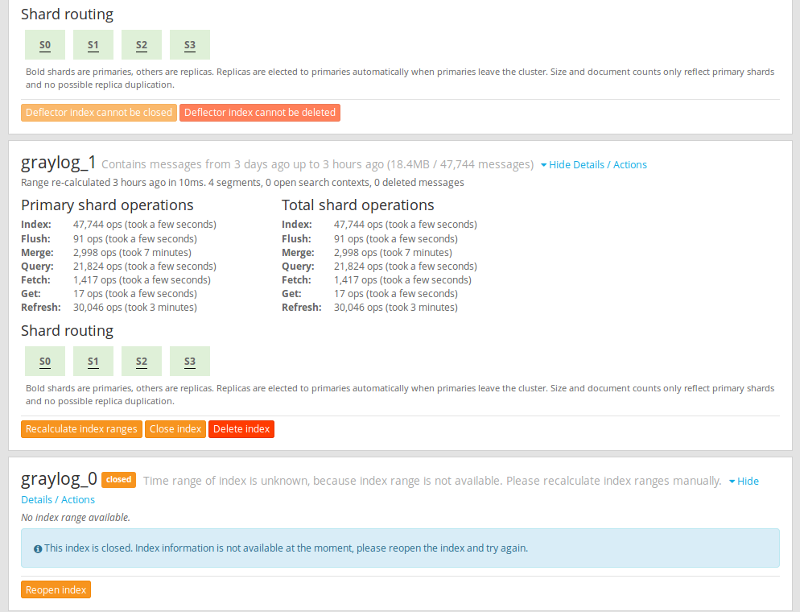This screenshot has height=612, width=800.
Task: Collapse graylog_0 details with the Hide link
Action: [748, 481]
